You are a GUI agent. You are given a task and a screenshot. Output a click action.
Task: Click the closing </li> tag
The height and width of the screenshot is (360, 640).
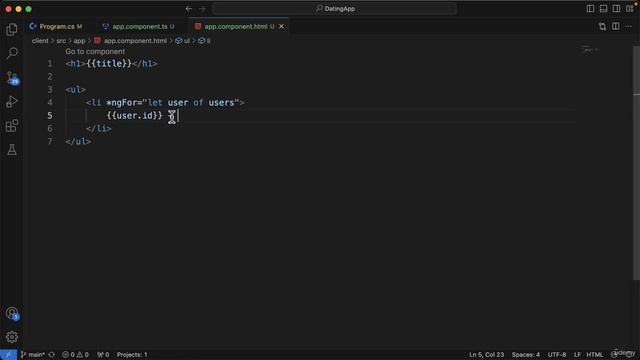point(99,129)
